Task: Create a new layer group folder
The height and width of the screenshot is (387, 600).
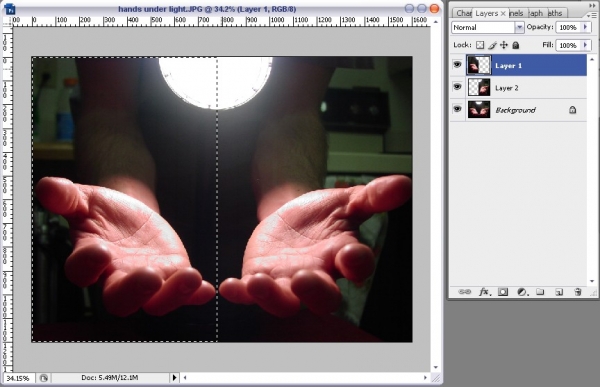Action: point(540,292)
